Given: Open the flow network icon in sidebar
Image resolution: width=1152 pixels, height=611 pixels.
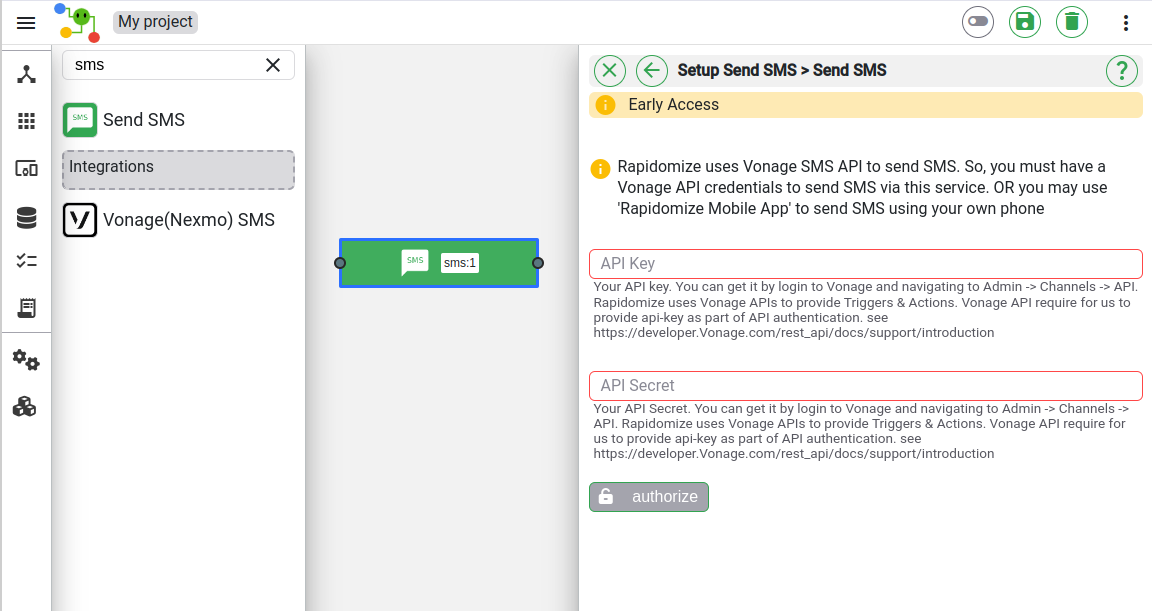Looking at the screenshot, I should pos(26,74).
